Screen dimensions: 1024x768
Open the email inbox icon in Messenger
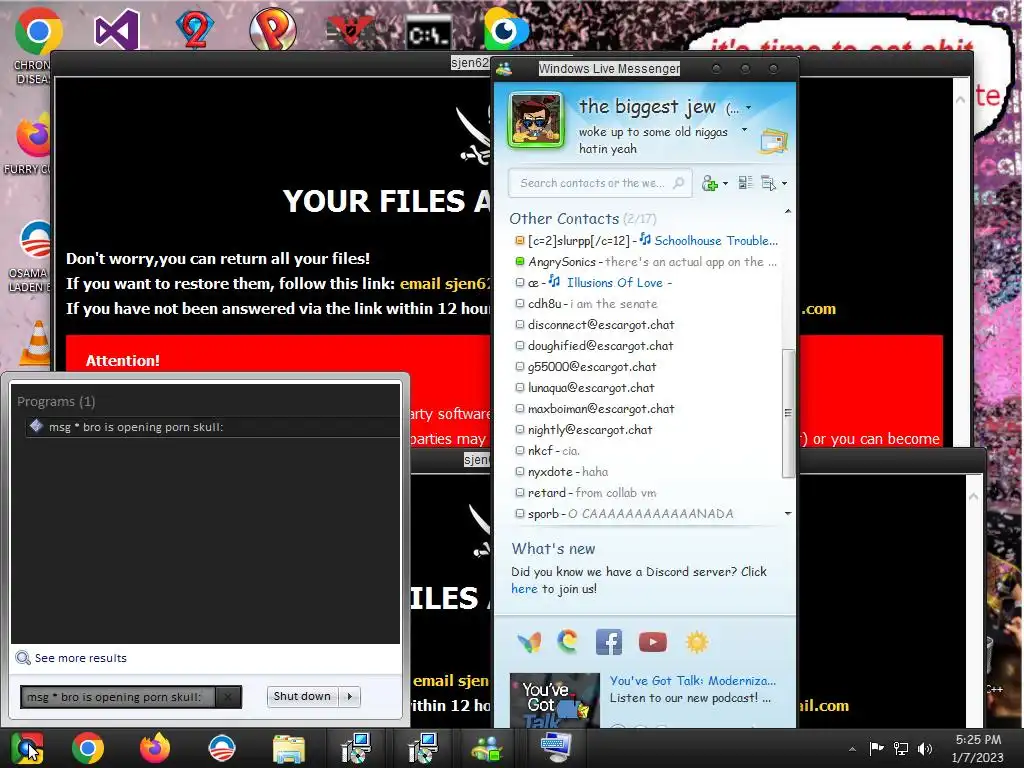[x=773, y=141]
